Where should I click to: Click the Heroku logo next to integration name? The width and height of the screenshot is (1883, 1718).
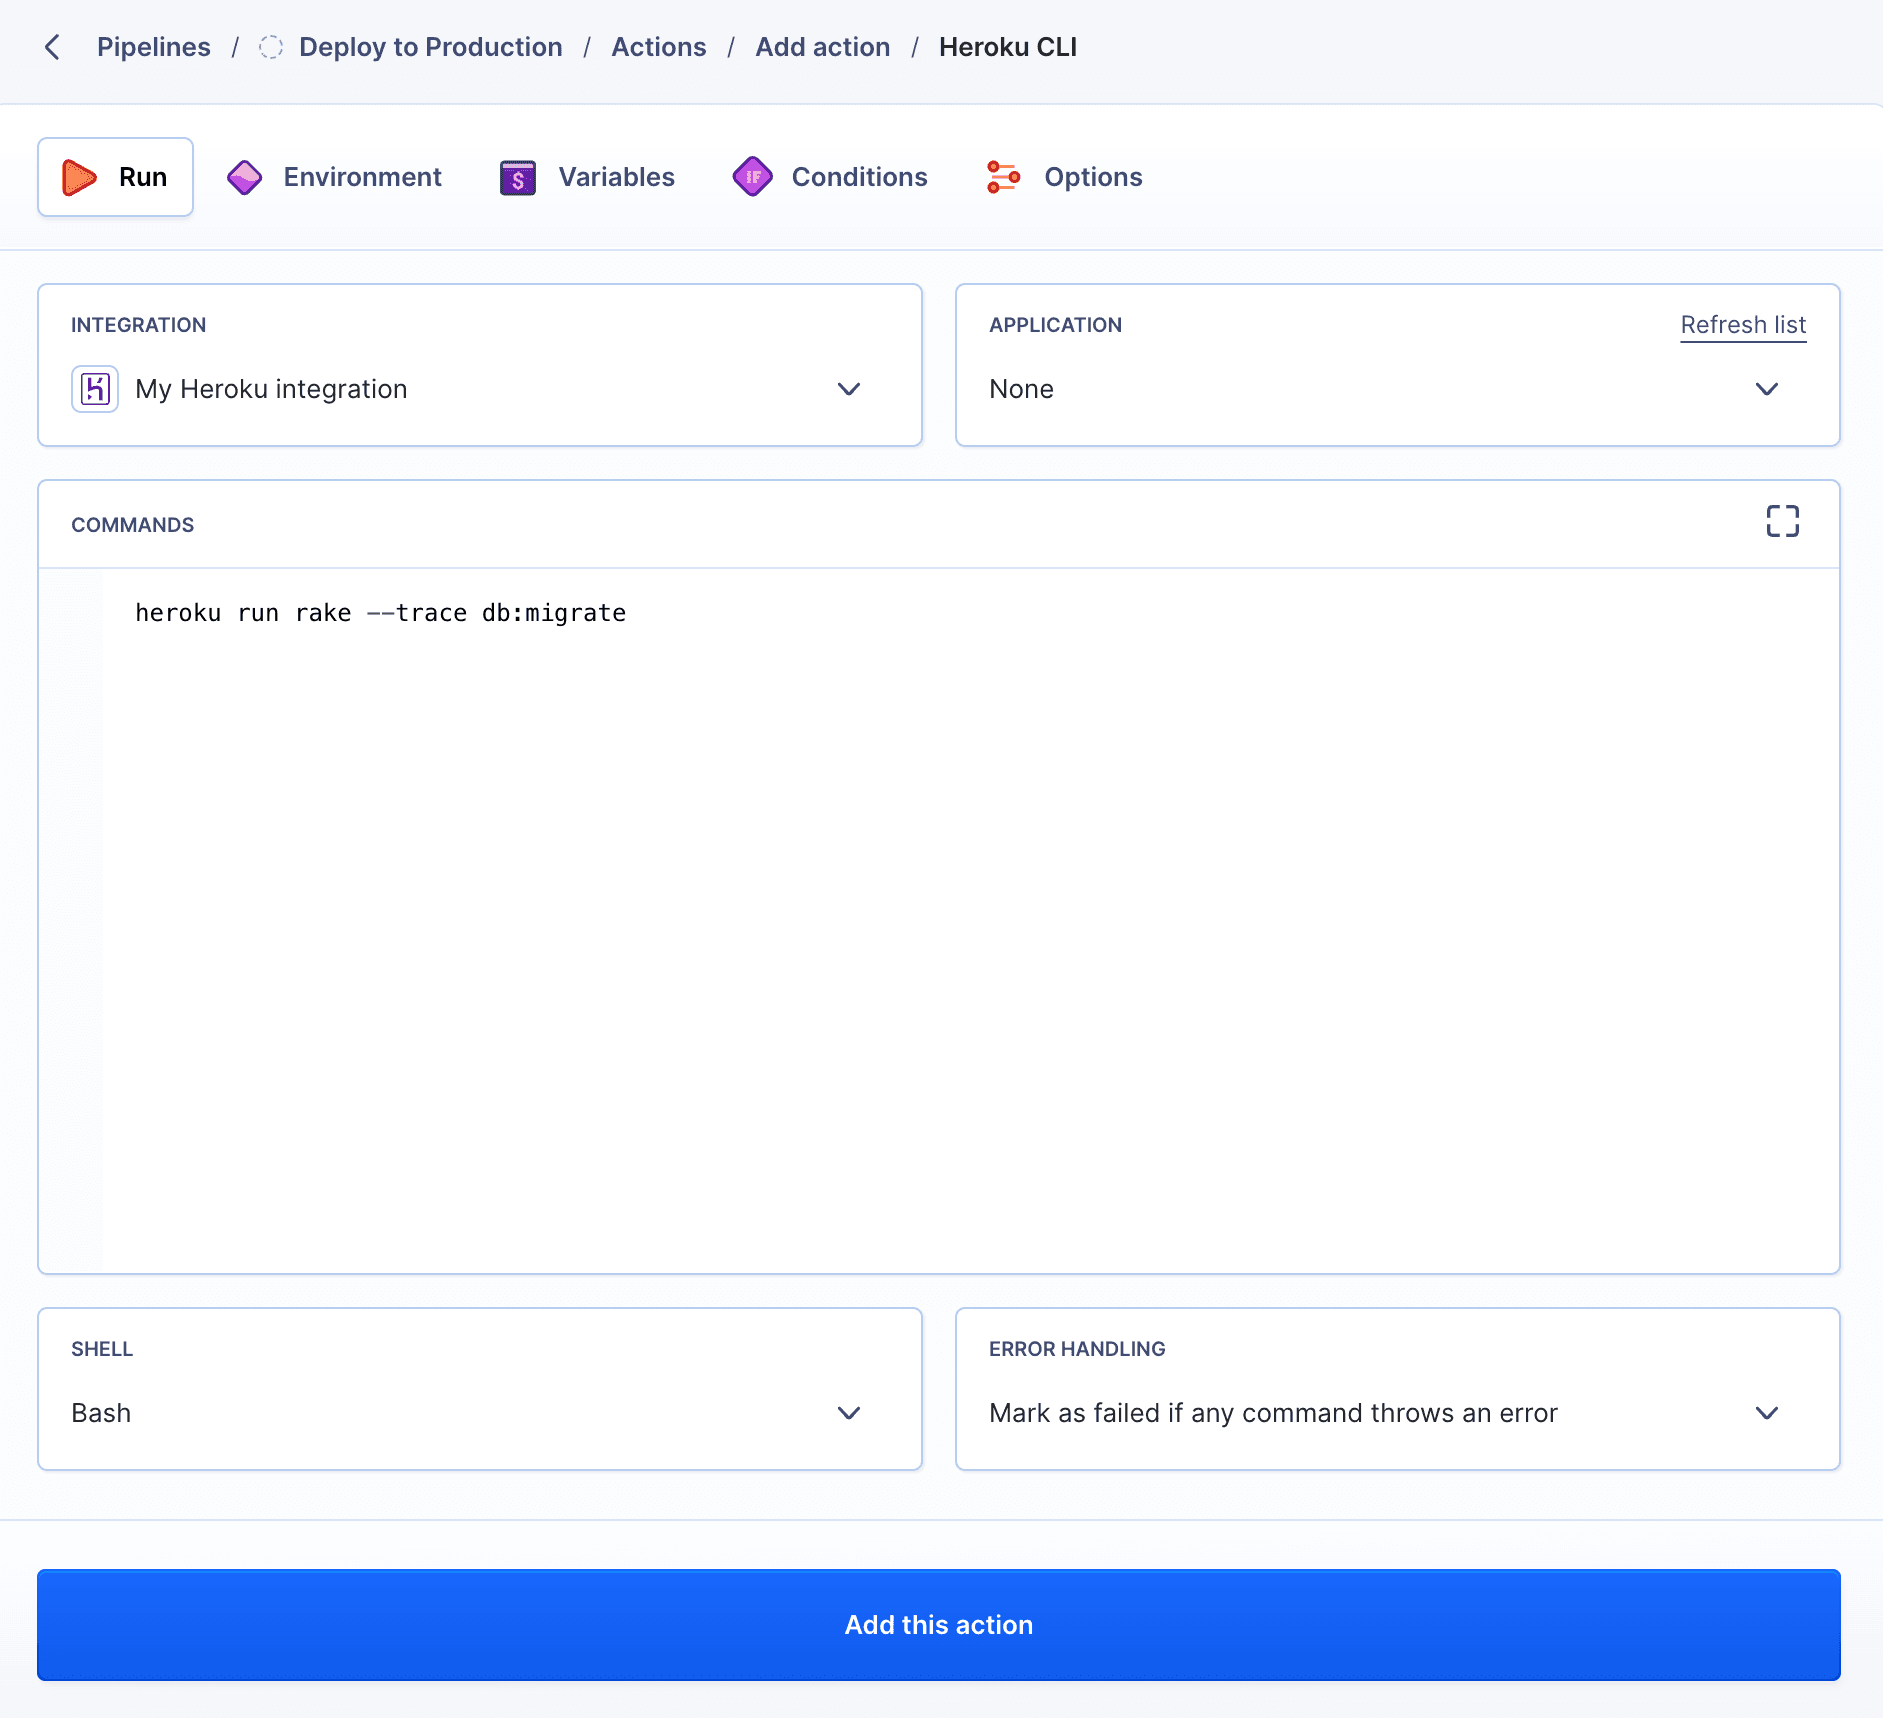pos(94,389)
